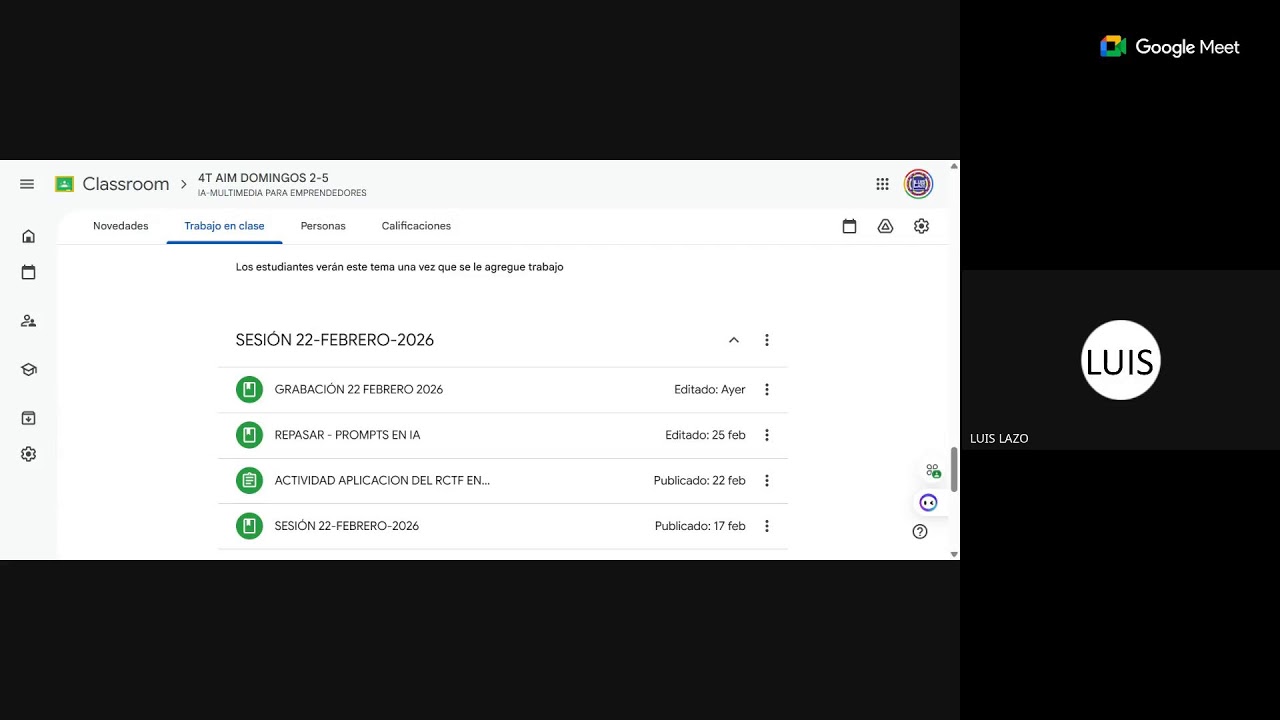Viewport: 1280px width, 720px height.
Task: Go to Home in the left sidebar
Action: point(28,237)
